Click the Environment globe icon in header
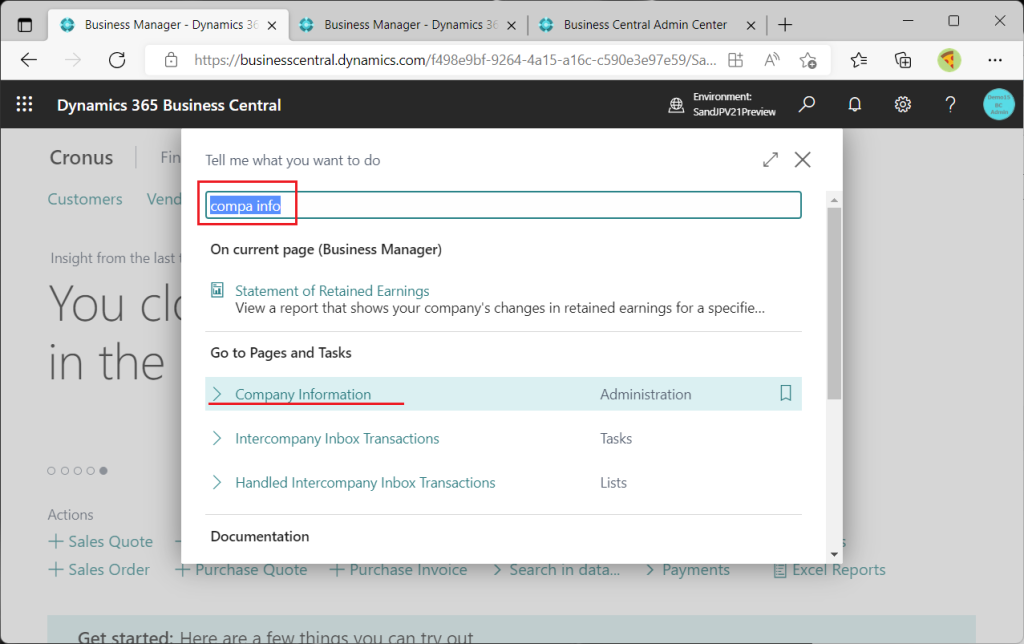The image size is (1024, 644). point(676,105)
